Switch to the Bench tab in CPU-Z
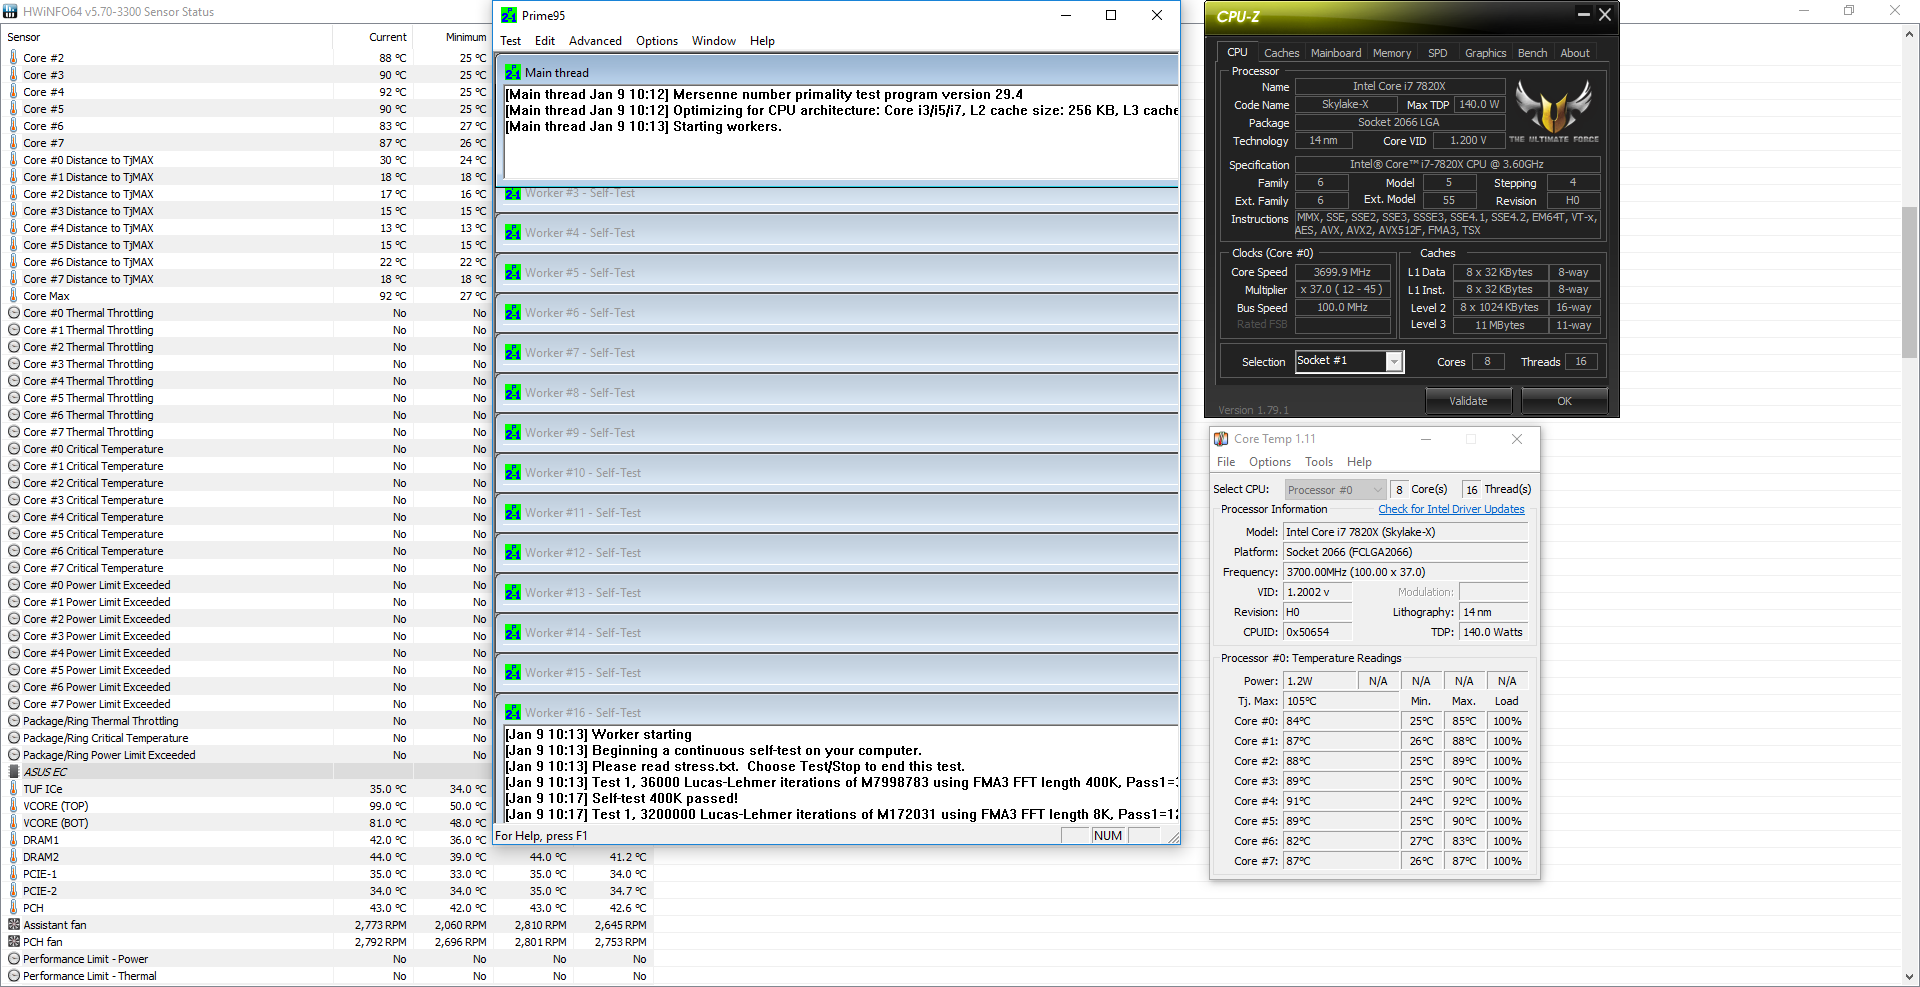The width and height of the screenshot is (1920, 987). pos(1532,53)
